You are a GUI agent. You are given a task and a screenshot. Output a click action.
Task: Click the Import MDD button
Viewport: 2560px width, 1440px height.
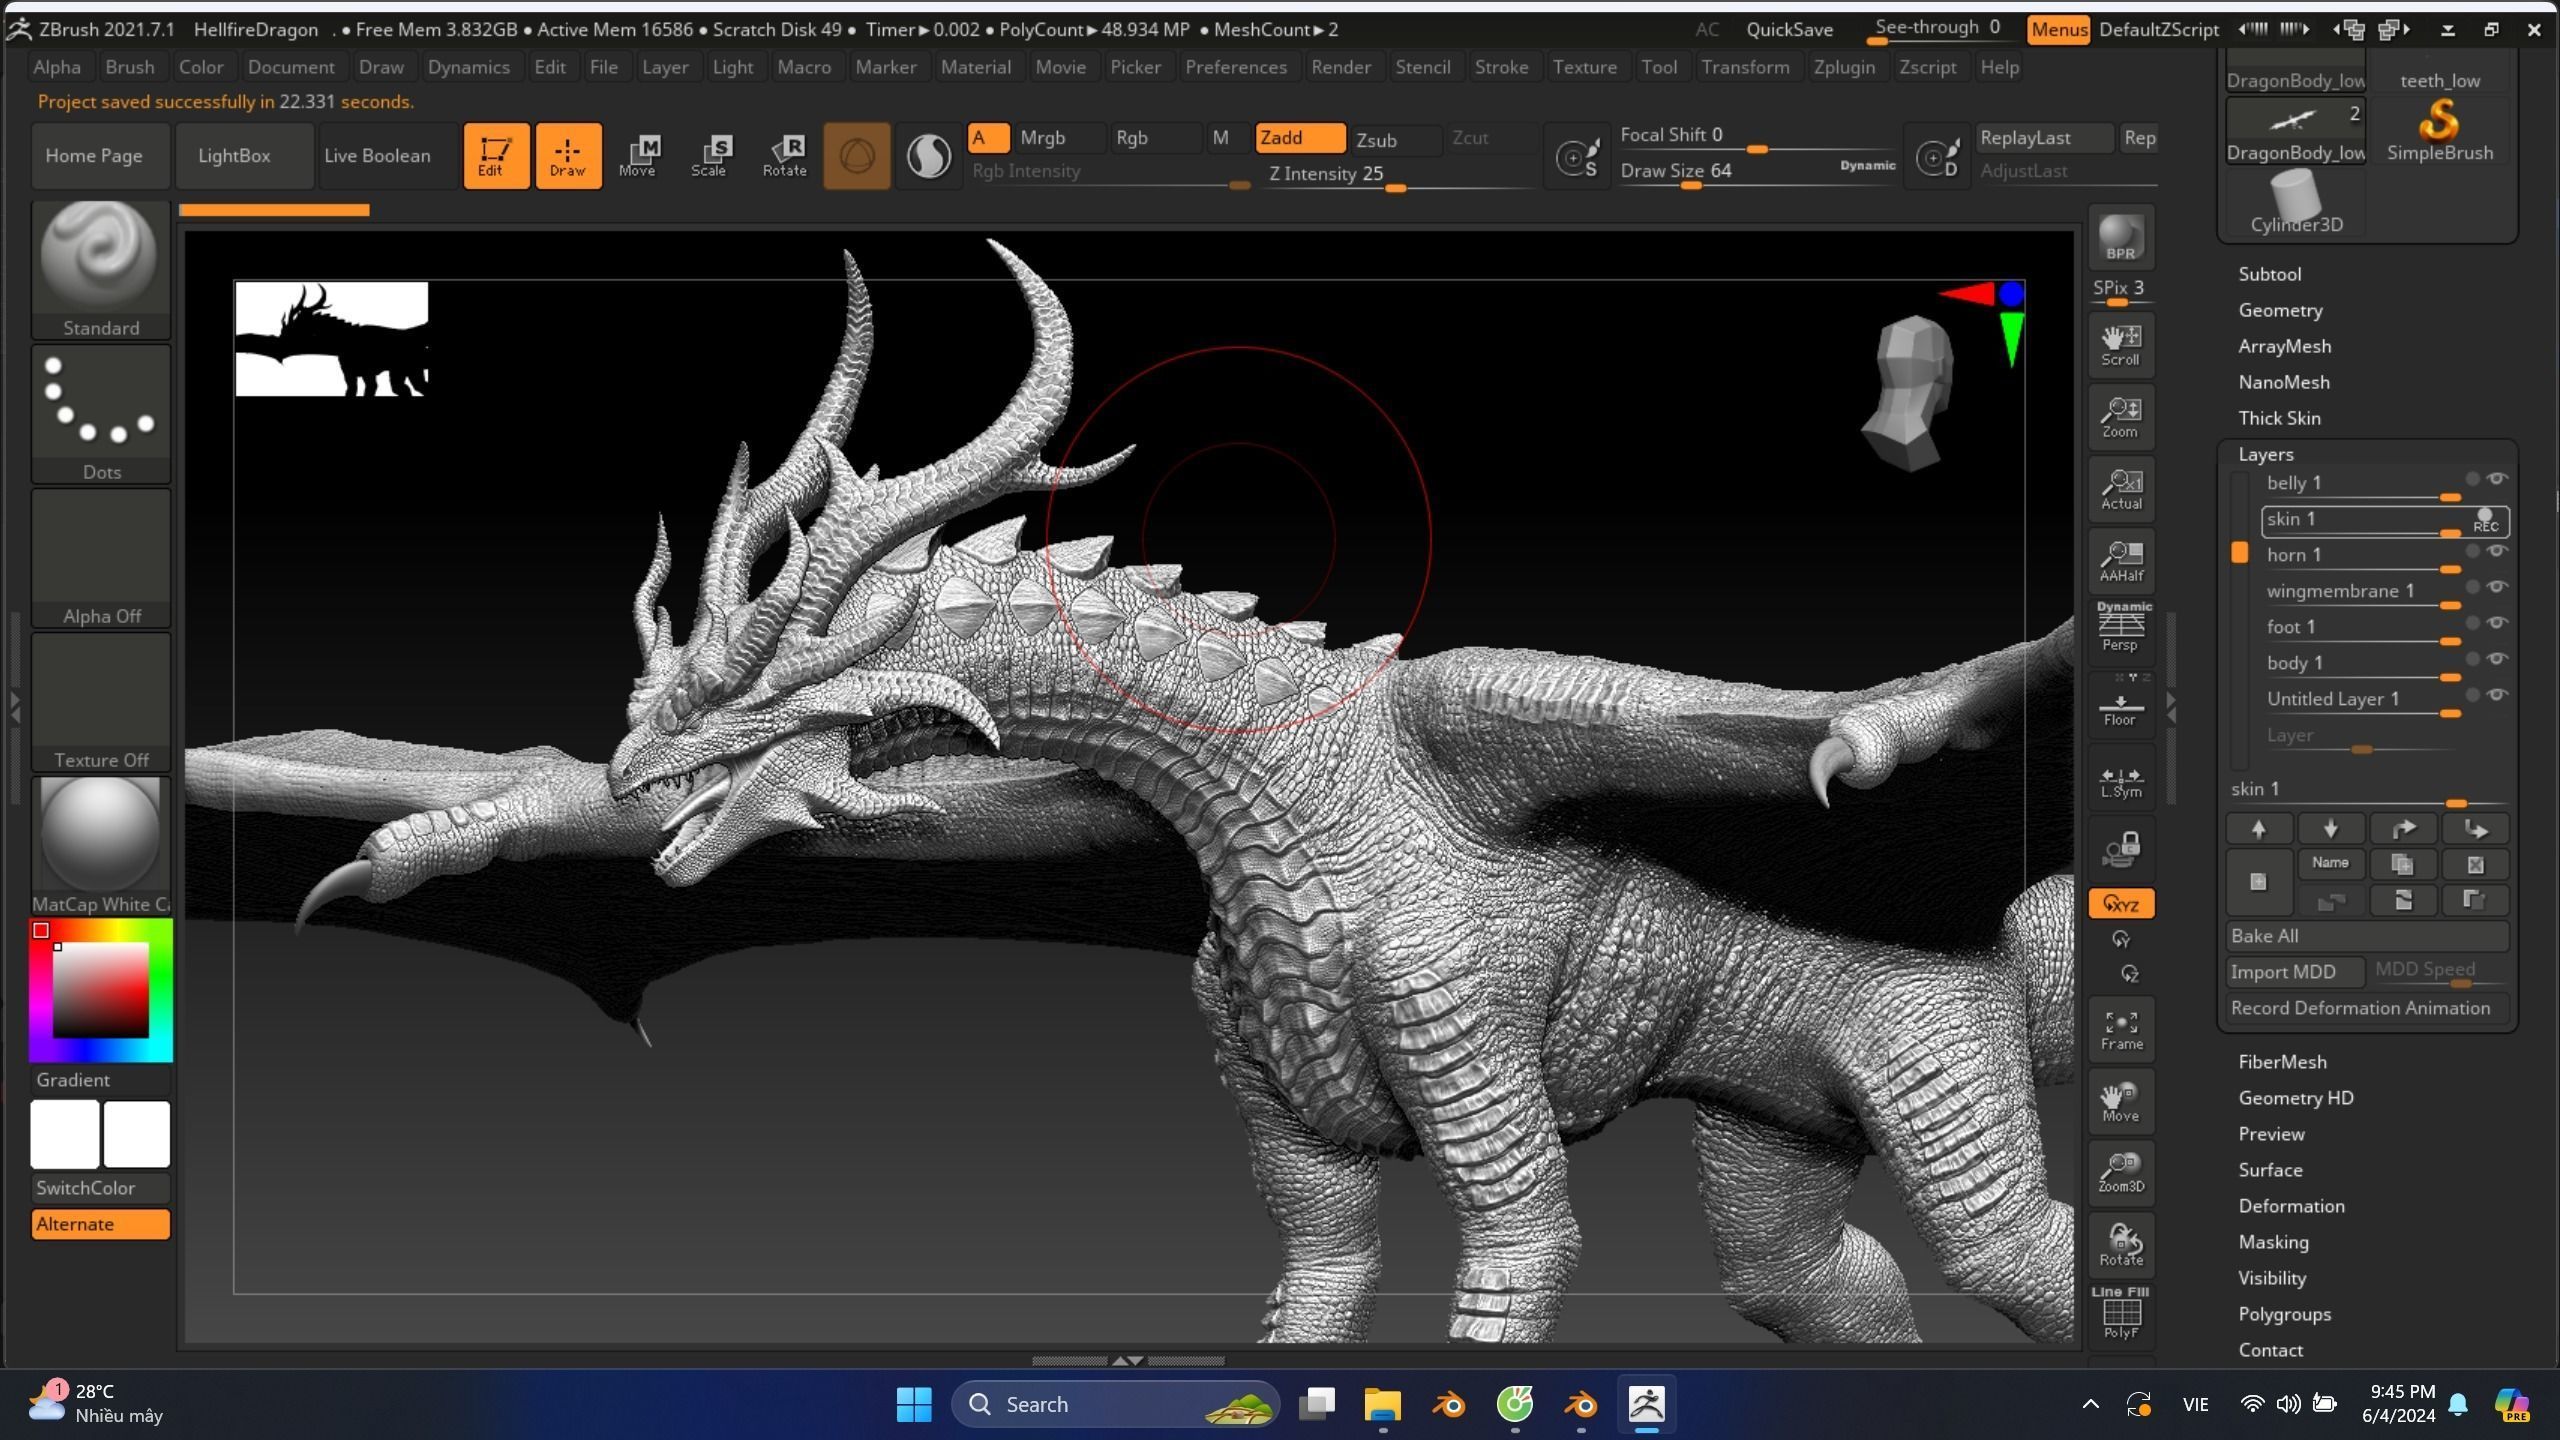tap(2294, 972)
